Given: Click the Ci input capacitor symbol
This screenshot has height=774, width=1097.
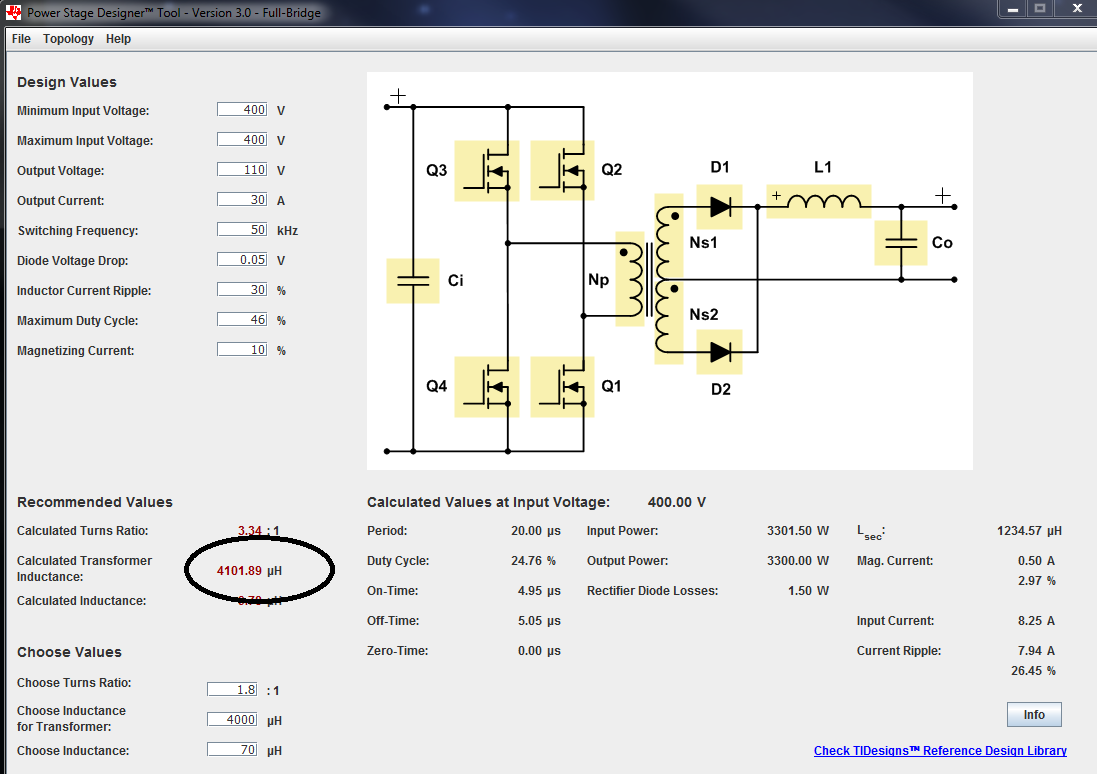Looking at the screenshot, I should pos(413,281).
